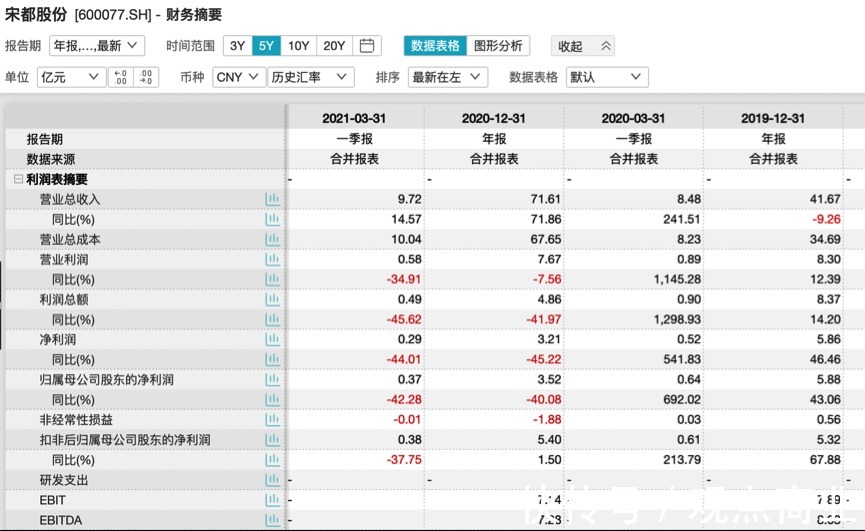Click 研发支出 row label
Image resolution: width=865 pixels, height=531 pixels.
[64, 480]
